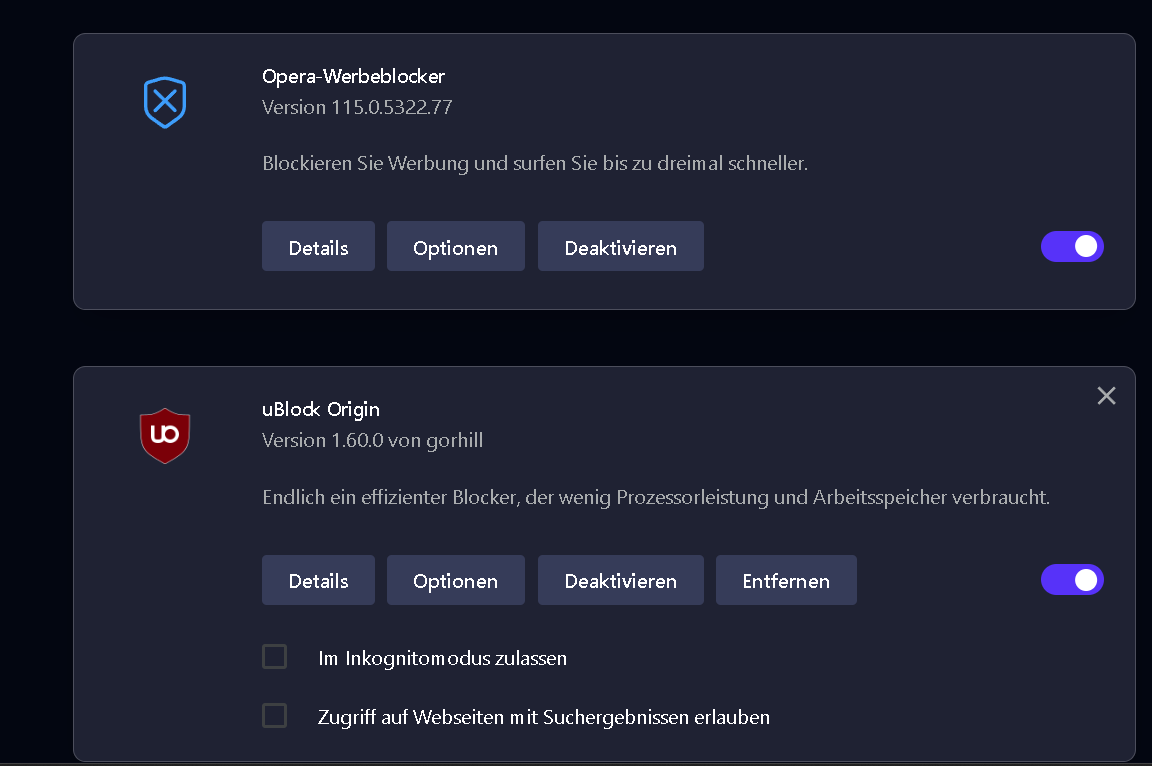
Task: Toggle off the uBlock Origin switch
Action: pos(1072,580)
